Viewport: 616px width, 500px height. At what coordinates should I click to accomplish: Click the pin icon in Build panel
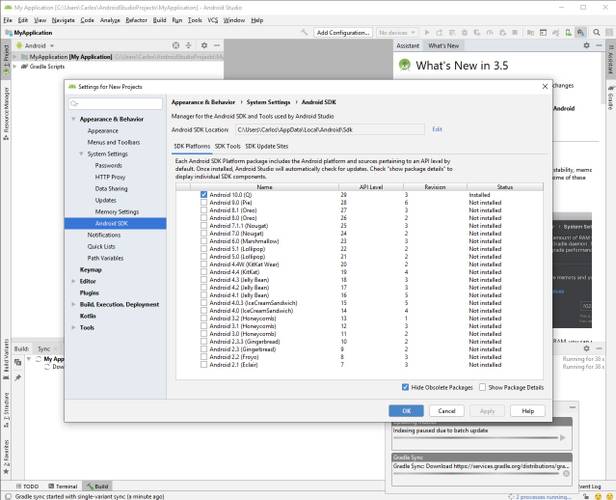[18, 377]
